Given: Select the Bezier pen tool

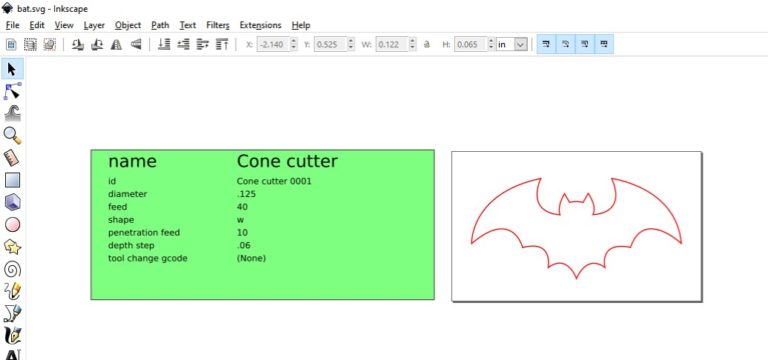Looking at the screenshot, I should 12,313.
